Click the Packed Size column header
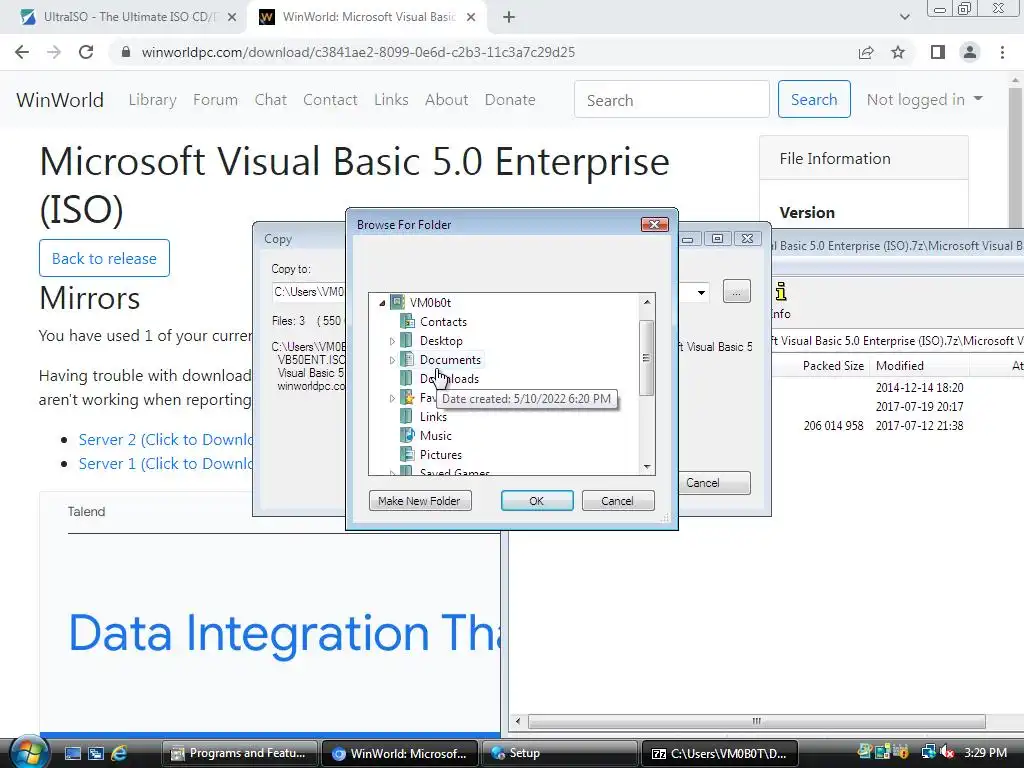The height and width of the screenshot is (768, 1024). point(833,366)
